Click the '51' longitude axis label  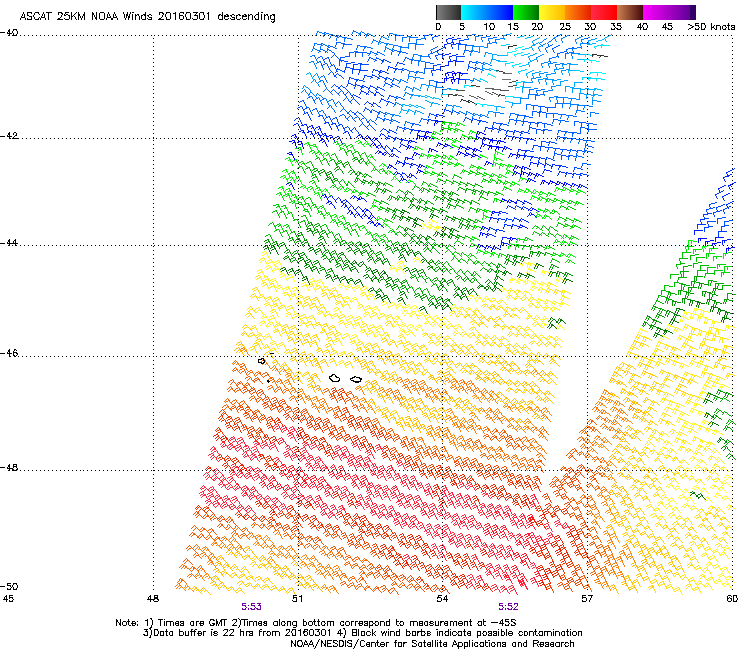297,599
